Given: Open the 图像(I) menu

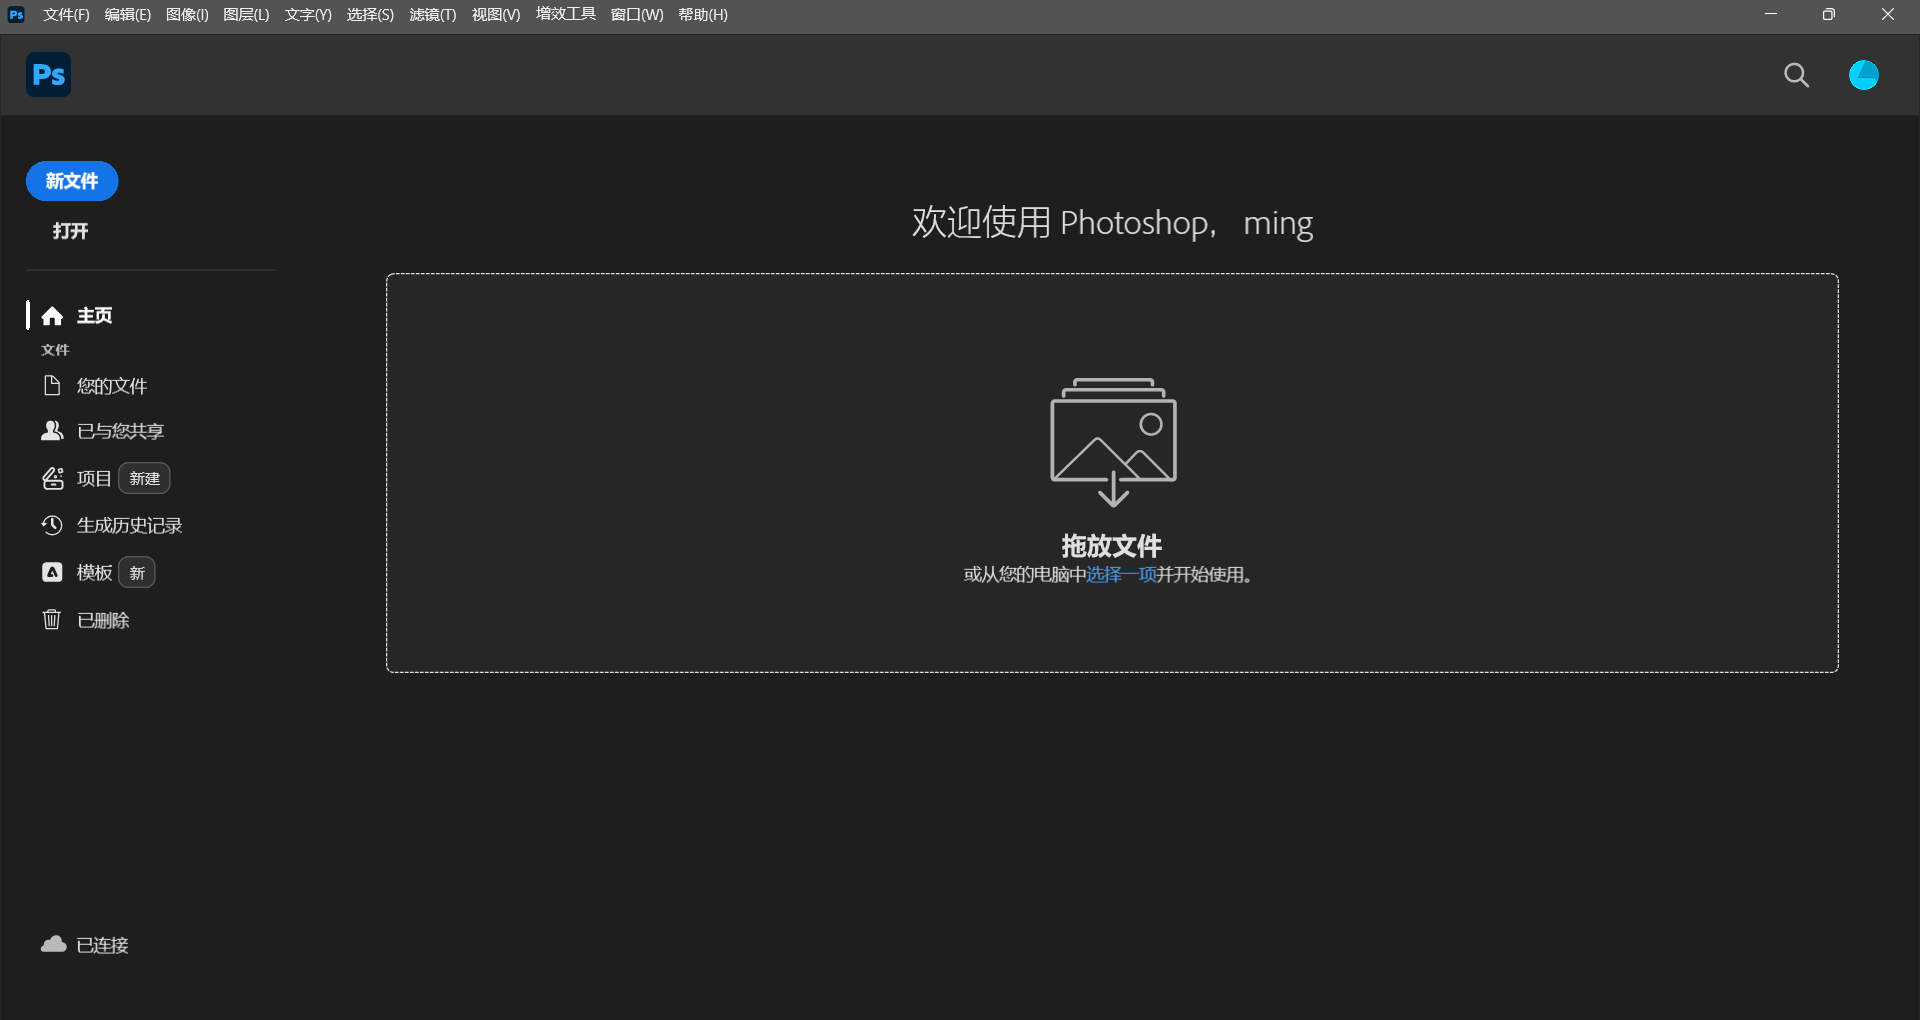Looking at the screenshot, I should (x=186, y=14).
